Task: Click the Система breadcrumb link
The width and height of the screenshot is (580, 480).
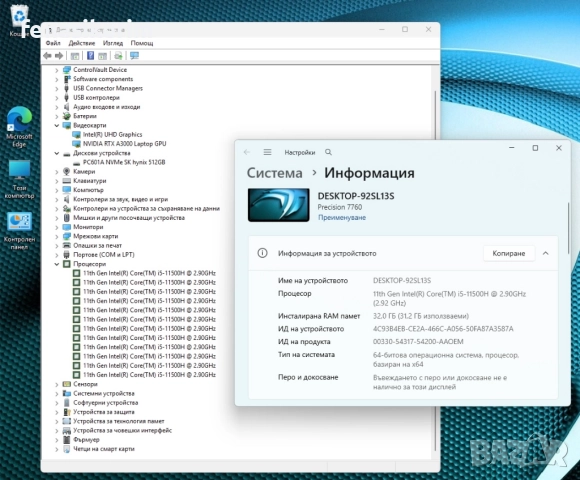Action: tap(274, 173)
